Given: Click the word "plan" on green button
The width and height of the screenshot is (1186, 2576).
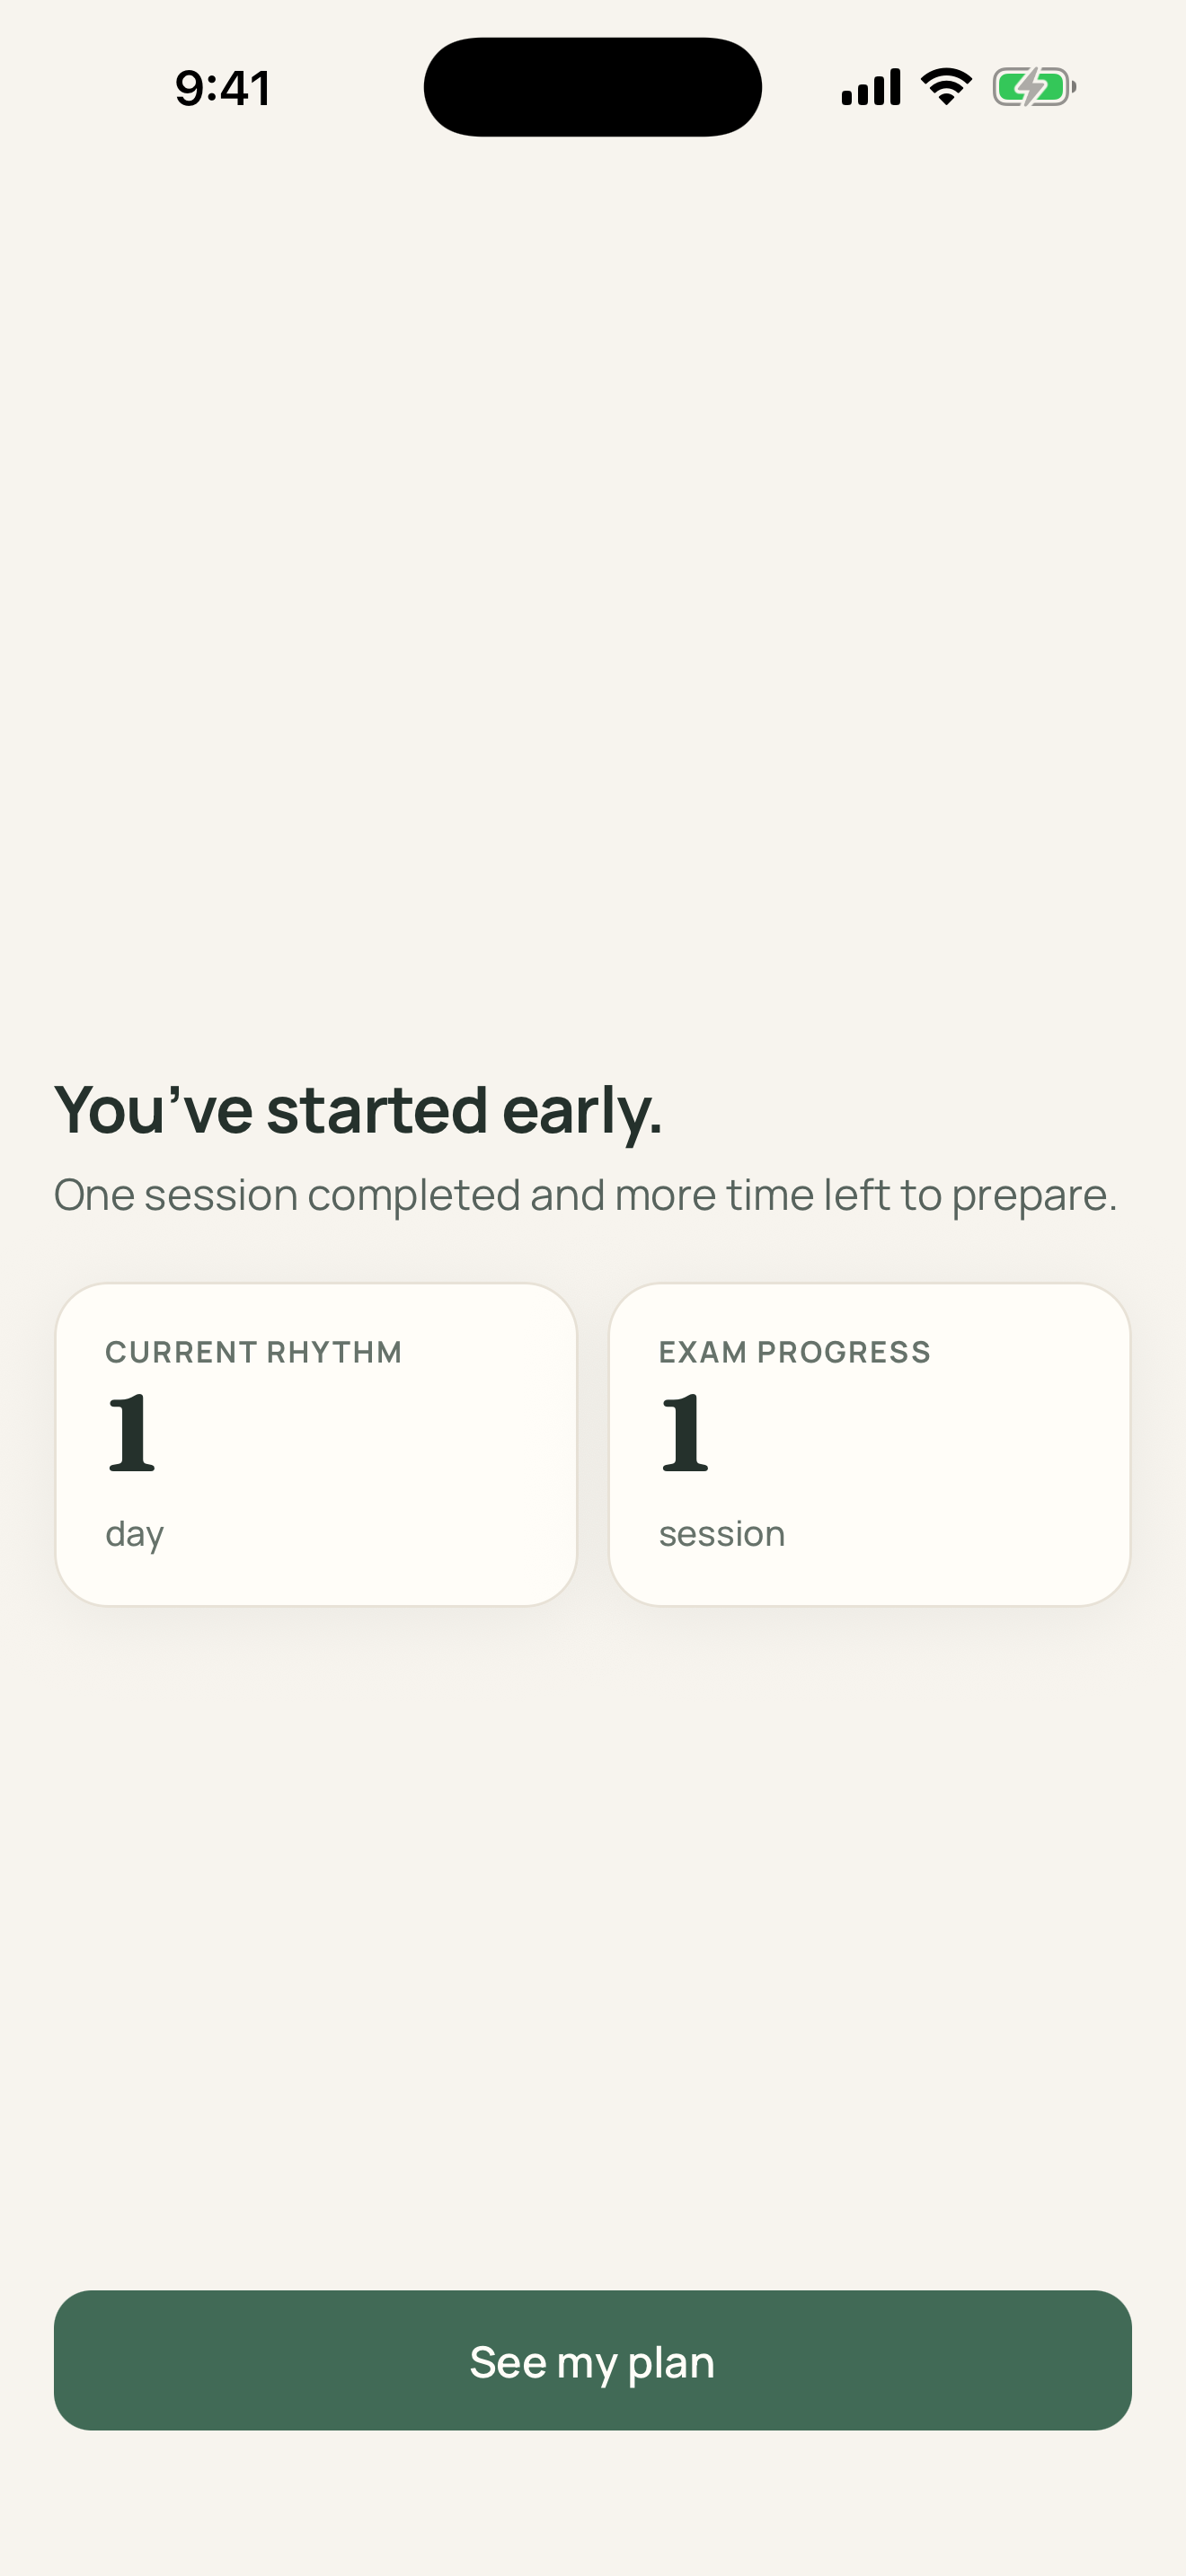Looking at the screenshot, I should coord(671,2363).
